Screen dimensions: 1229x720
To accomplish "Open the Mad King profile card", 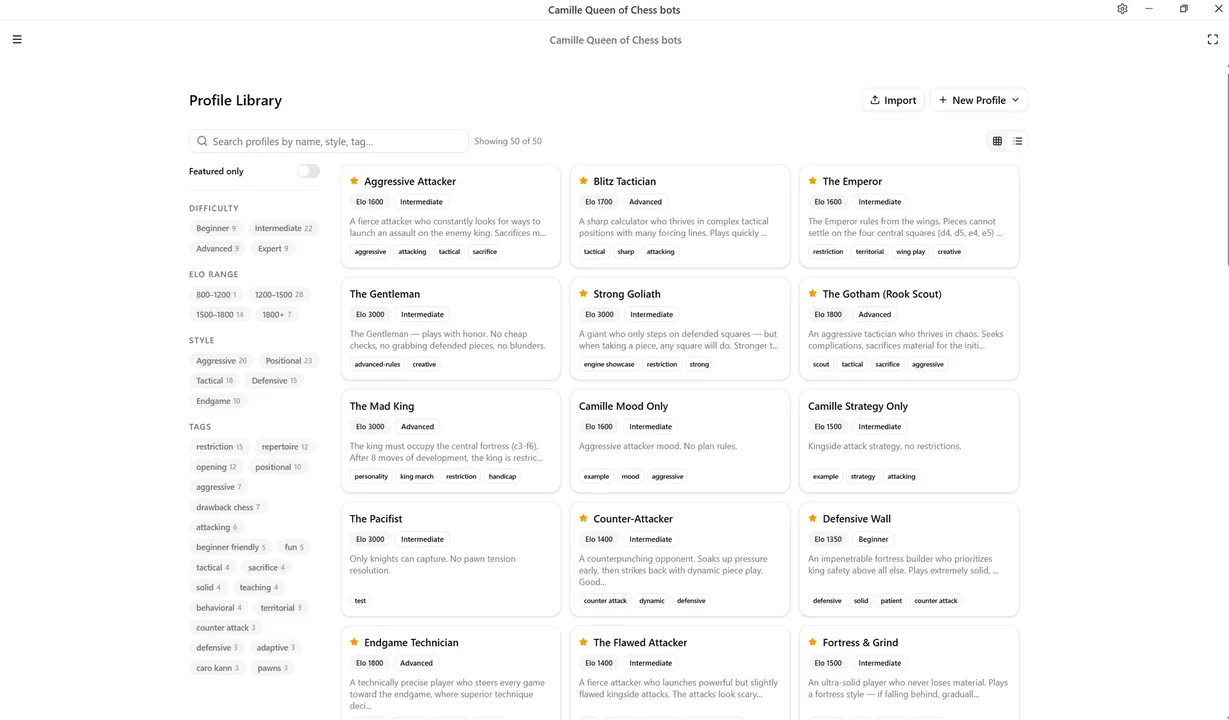I will click(451, 441).
